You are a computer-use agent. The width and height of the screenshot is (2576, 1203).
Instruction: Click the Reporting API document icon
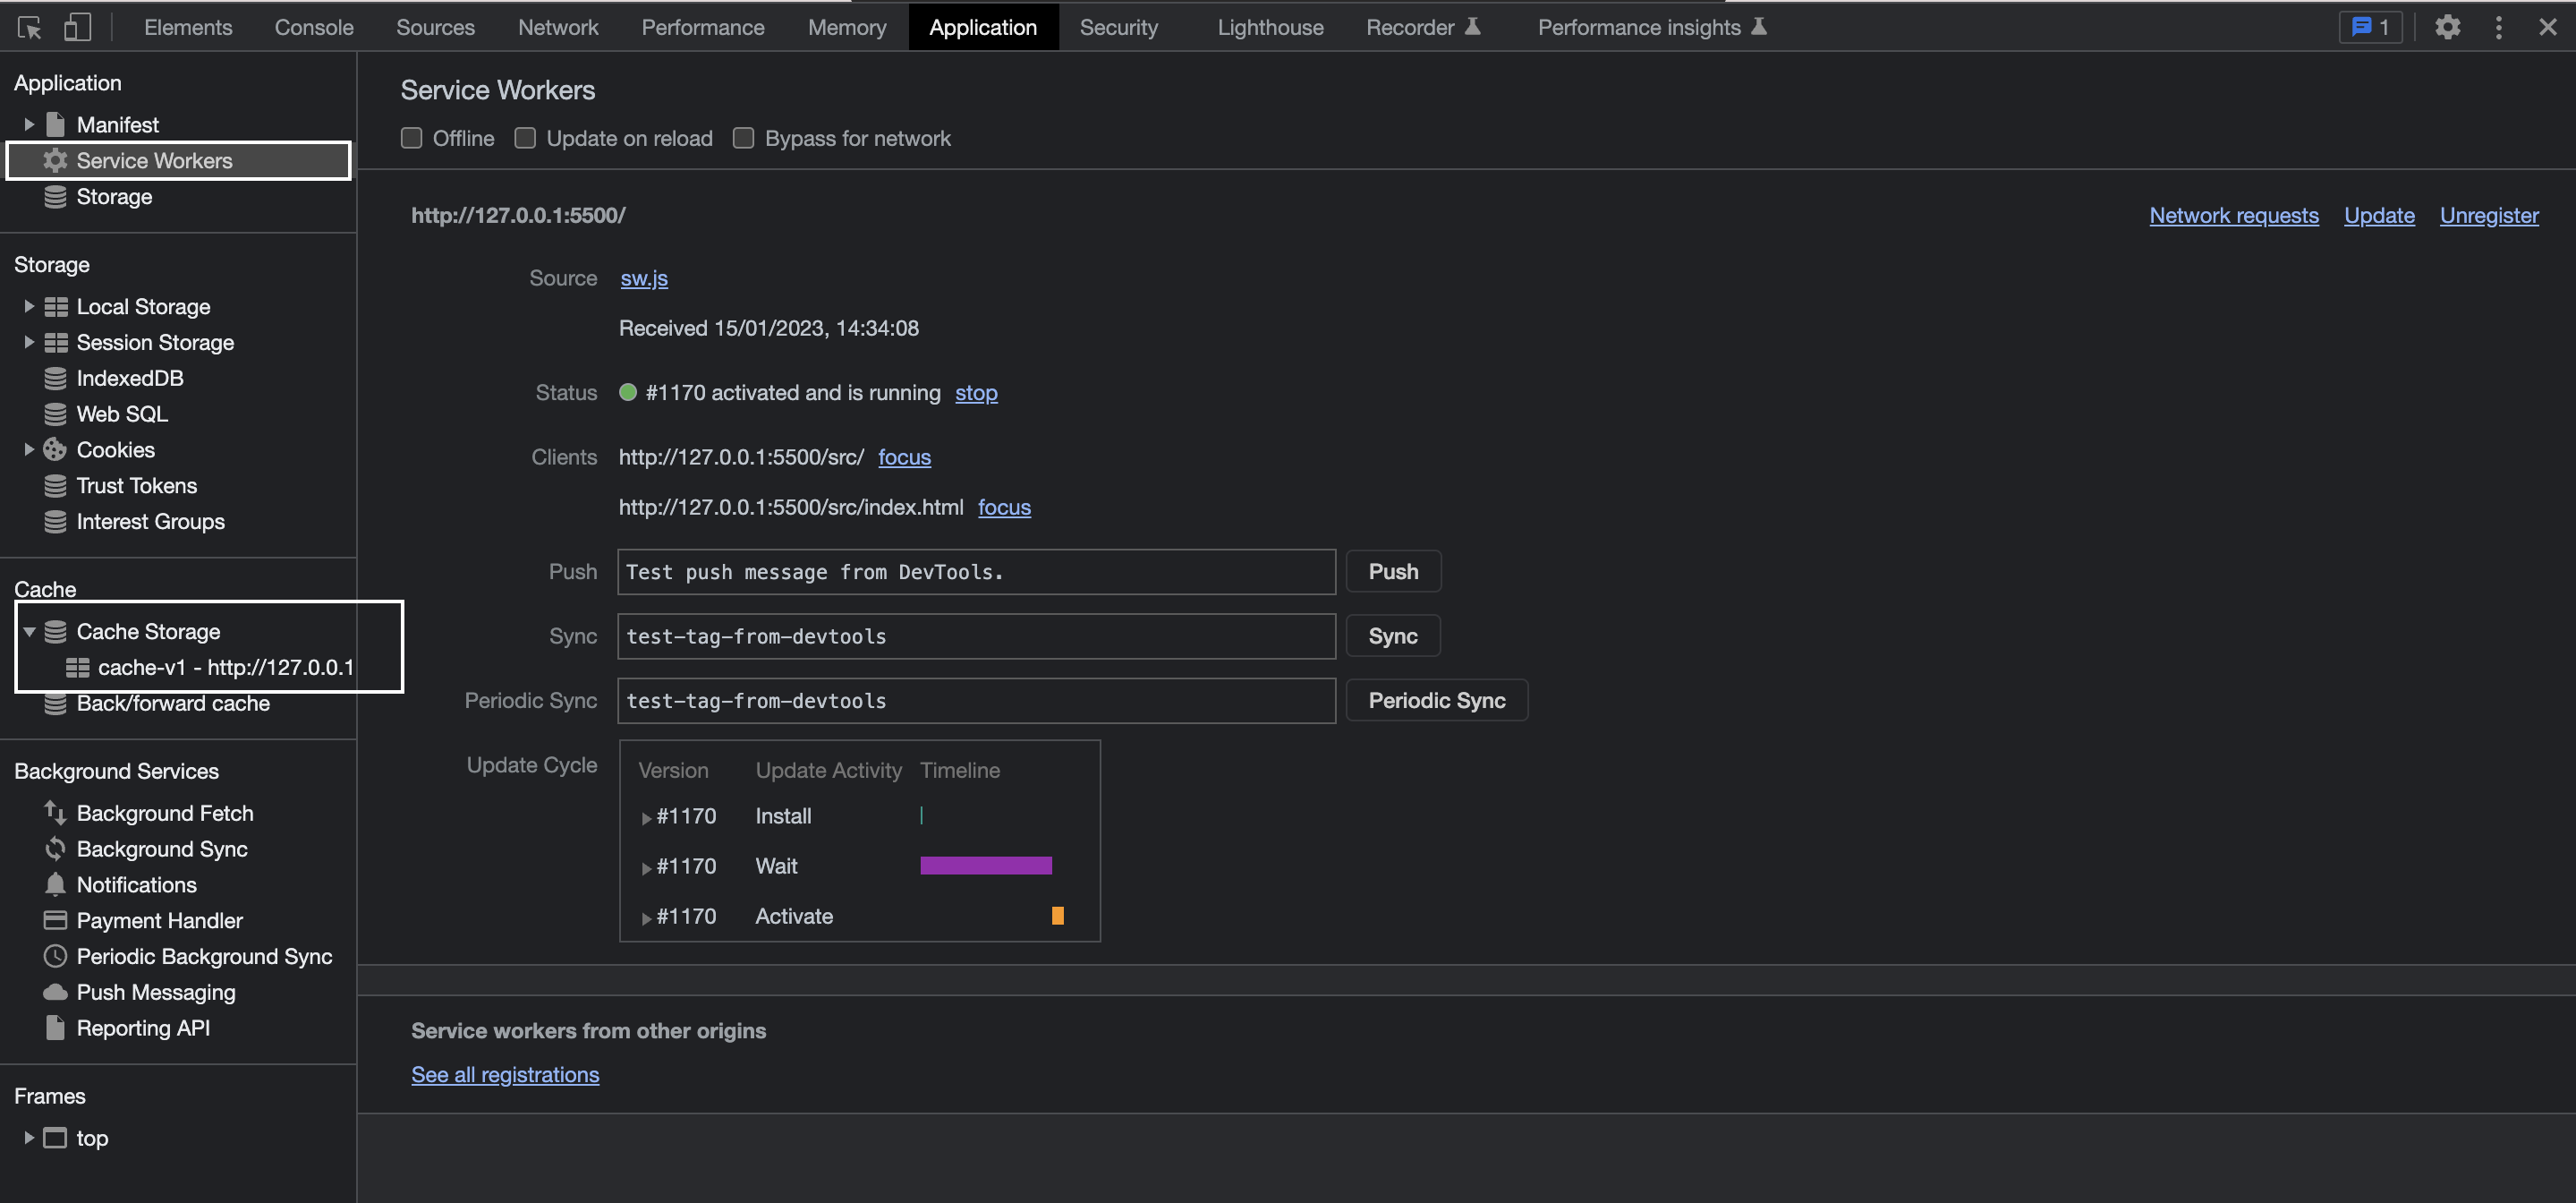point(55,1029)
